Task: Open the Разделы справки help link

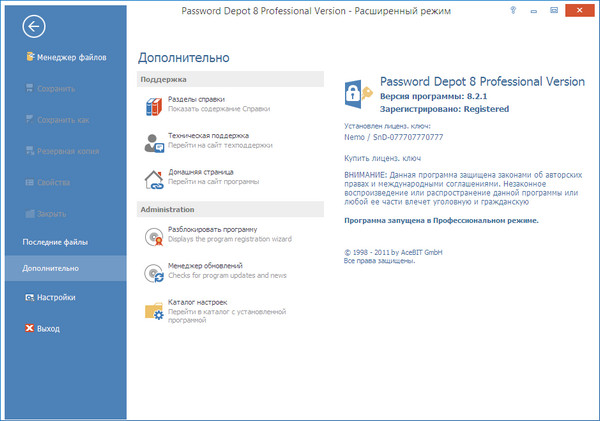Action: pyautogui.click(x=197, y=99)
